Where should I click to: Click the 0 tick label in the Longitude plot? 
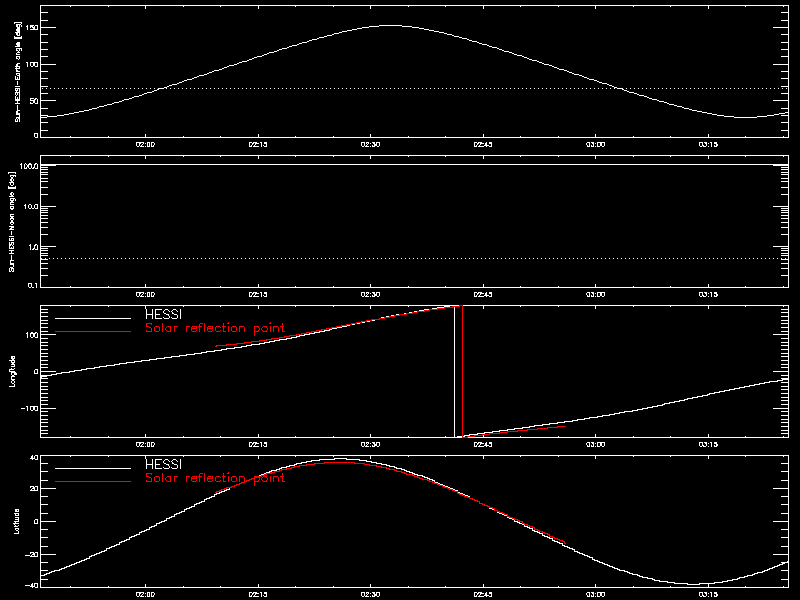pos(36,372)
